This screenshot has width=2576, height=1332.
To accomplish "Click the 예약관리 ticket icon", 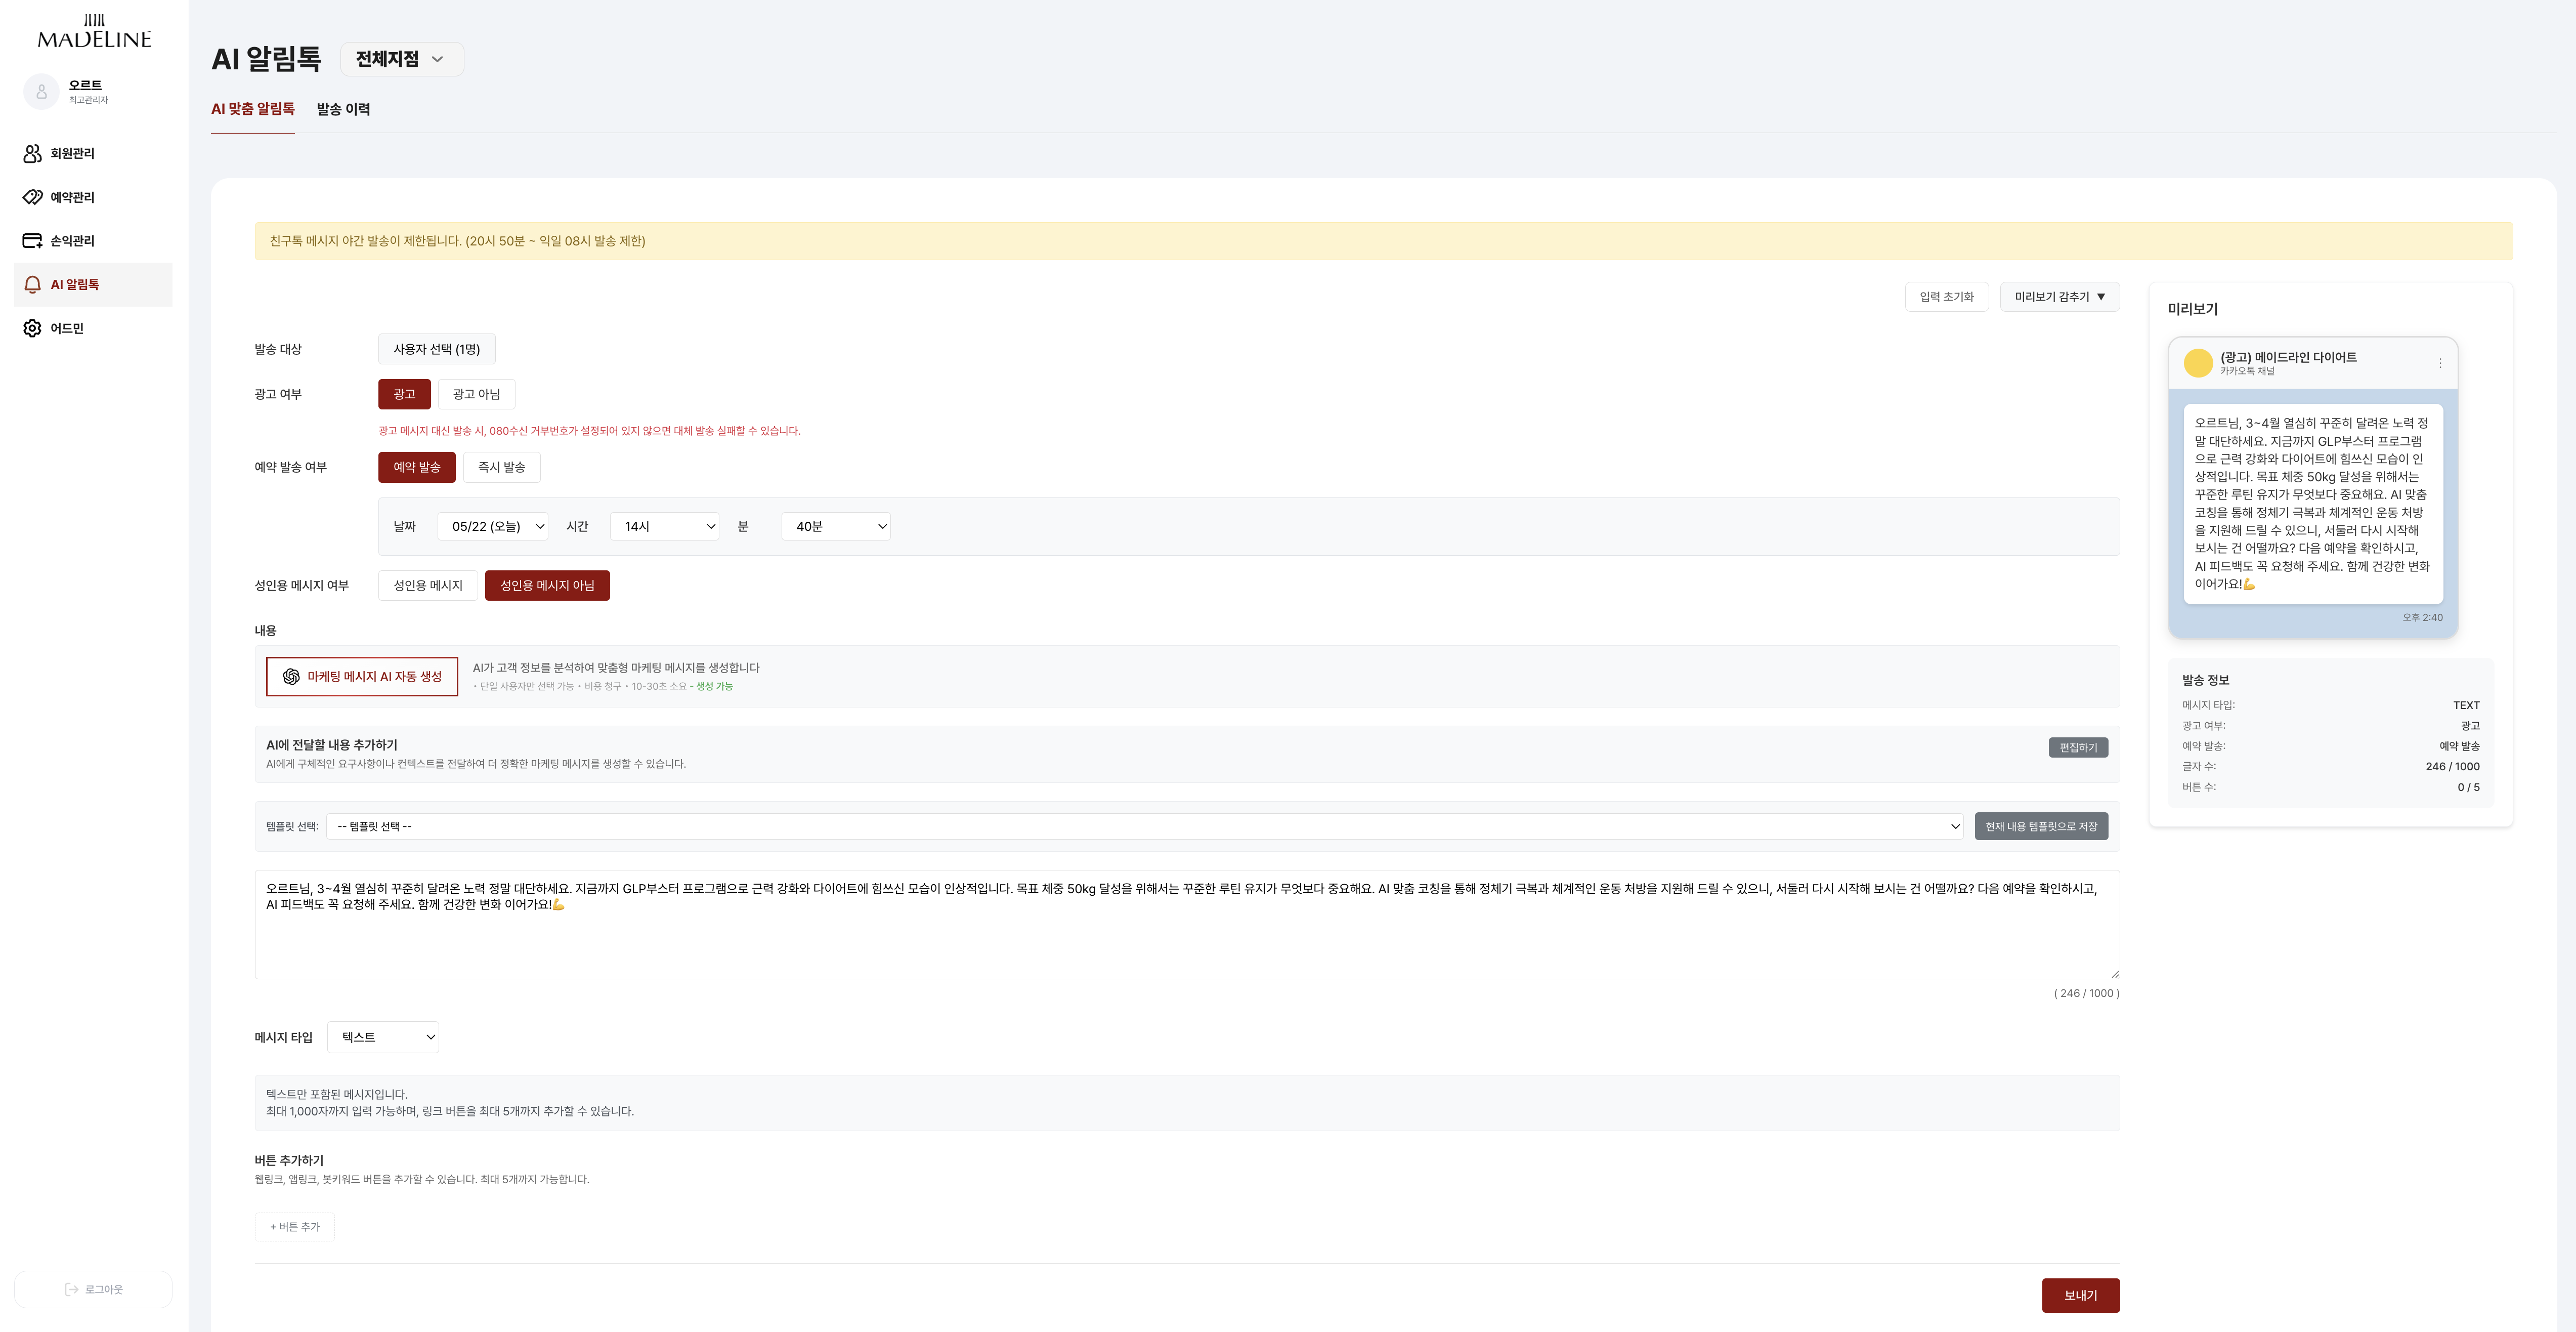I will pyautogui.click(x=33, y=197).
